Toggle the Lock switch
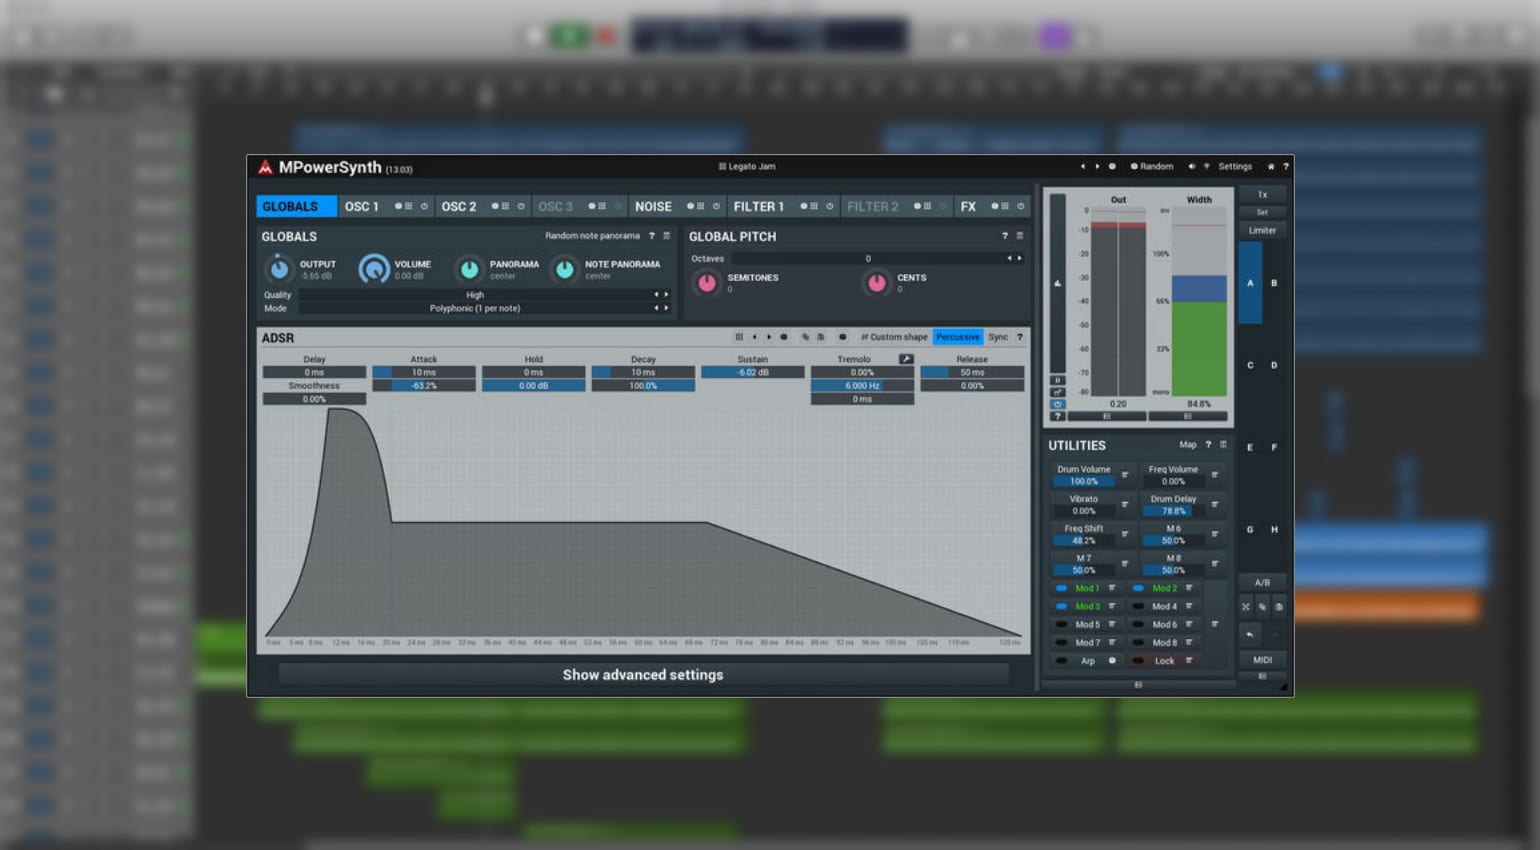The width and height of the screenshot is (1540, 850). [x=1138, y=661]
